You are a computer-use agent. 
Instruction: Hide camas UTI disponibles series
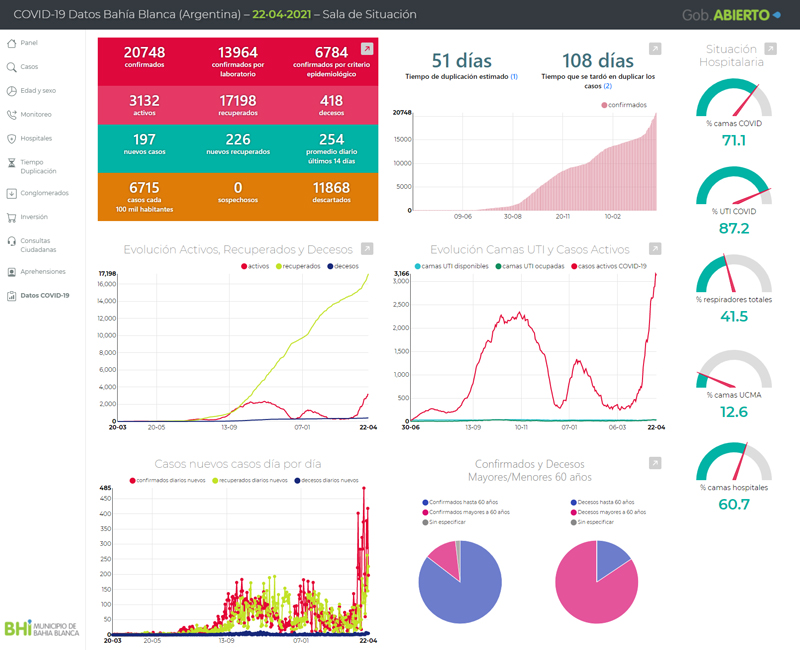coord(452,266)
